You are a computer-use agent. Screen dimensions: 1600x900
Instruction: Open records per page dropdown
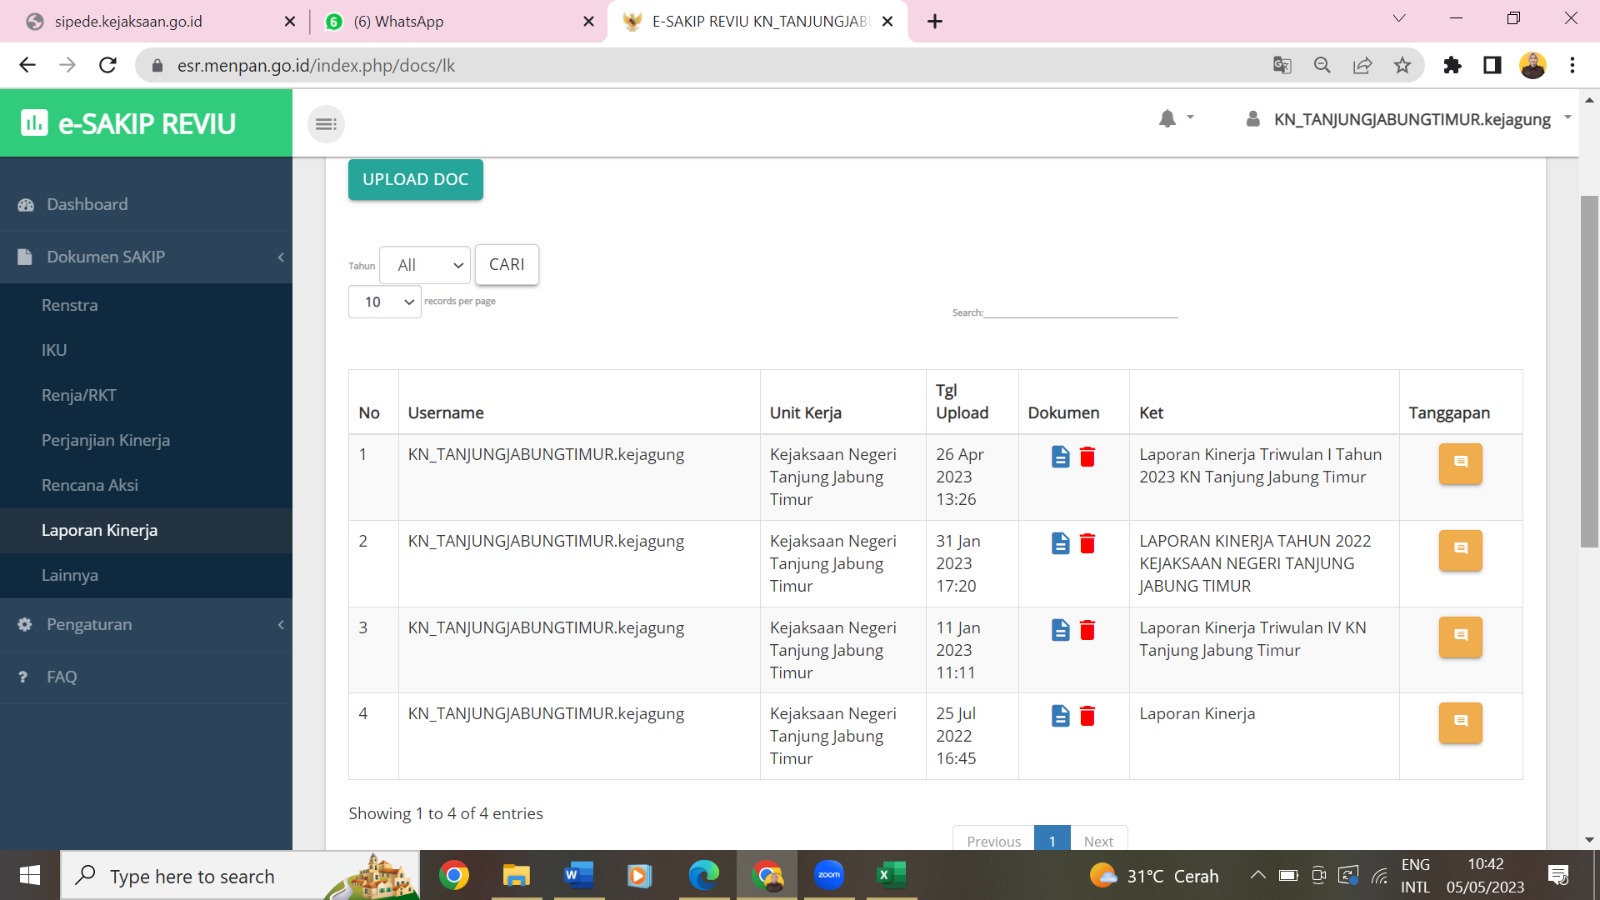click(x=385, y=302)
